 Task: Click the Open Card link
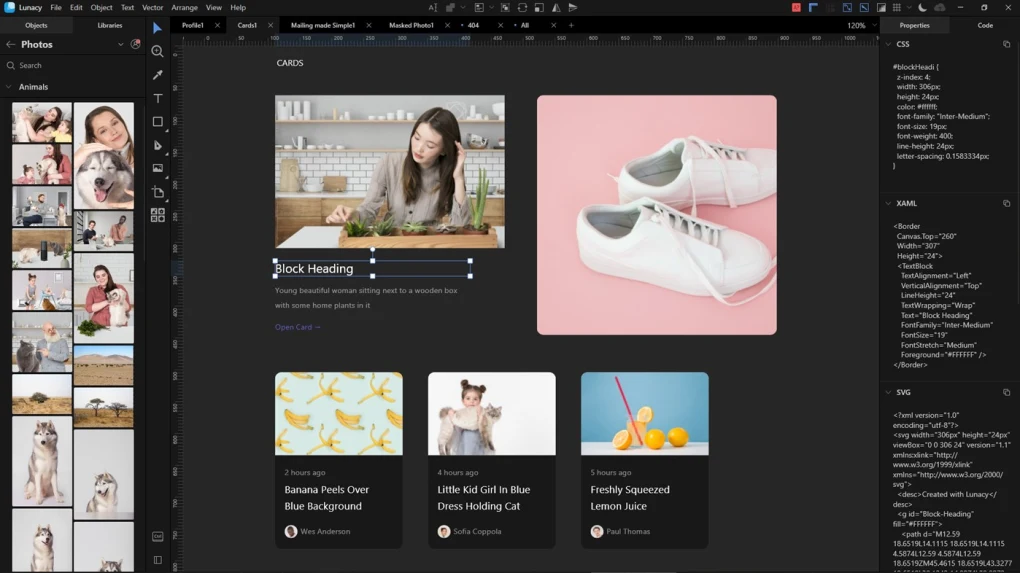coord(297,327)
